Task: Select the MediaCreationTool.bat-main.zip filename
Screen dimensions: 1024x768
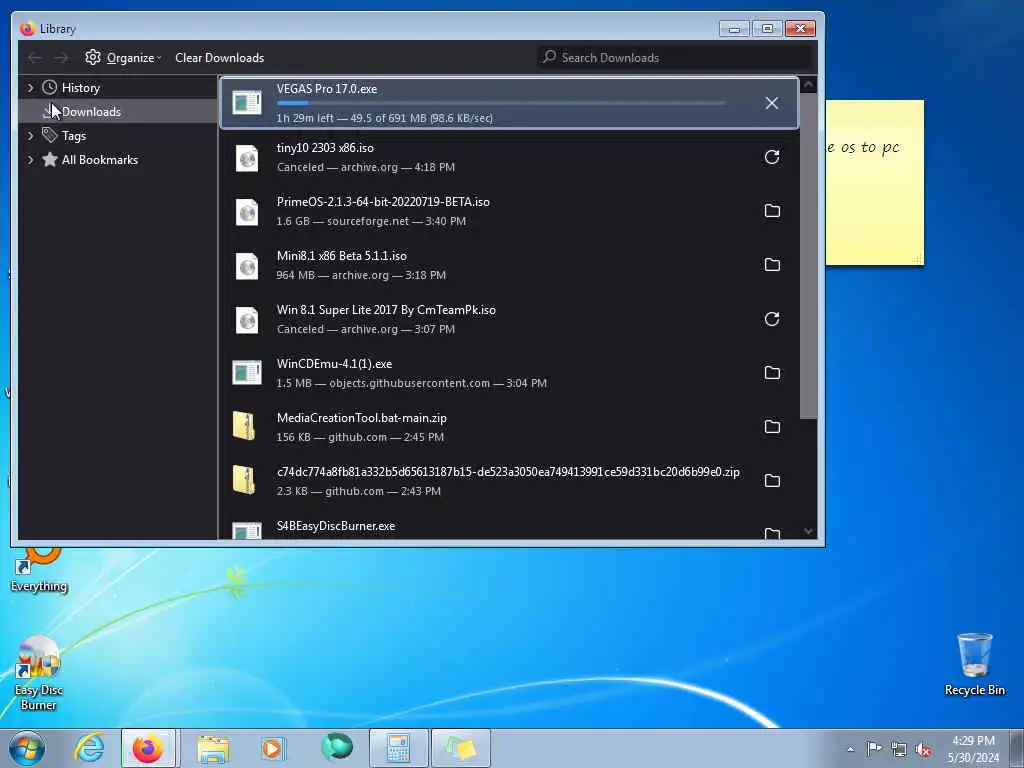Action: point(362,418)
